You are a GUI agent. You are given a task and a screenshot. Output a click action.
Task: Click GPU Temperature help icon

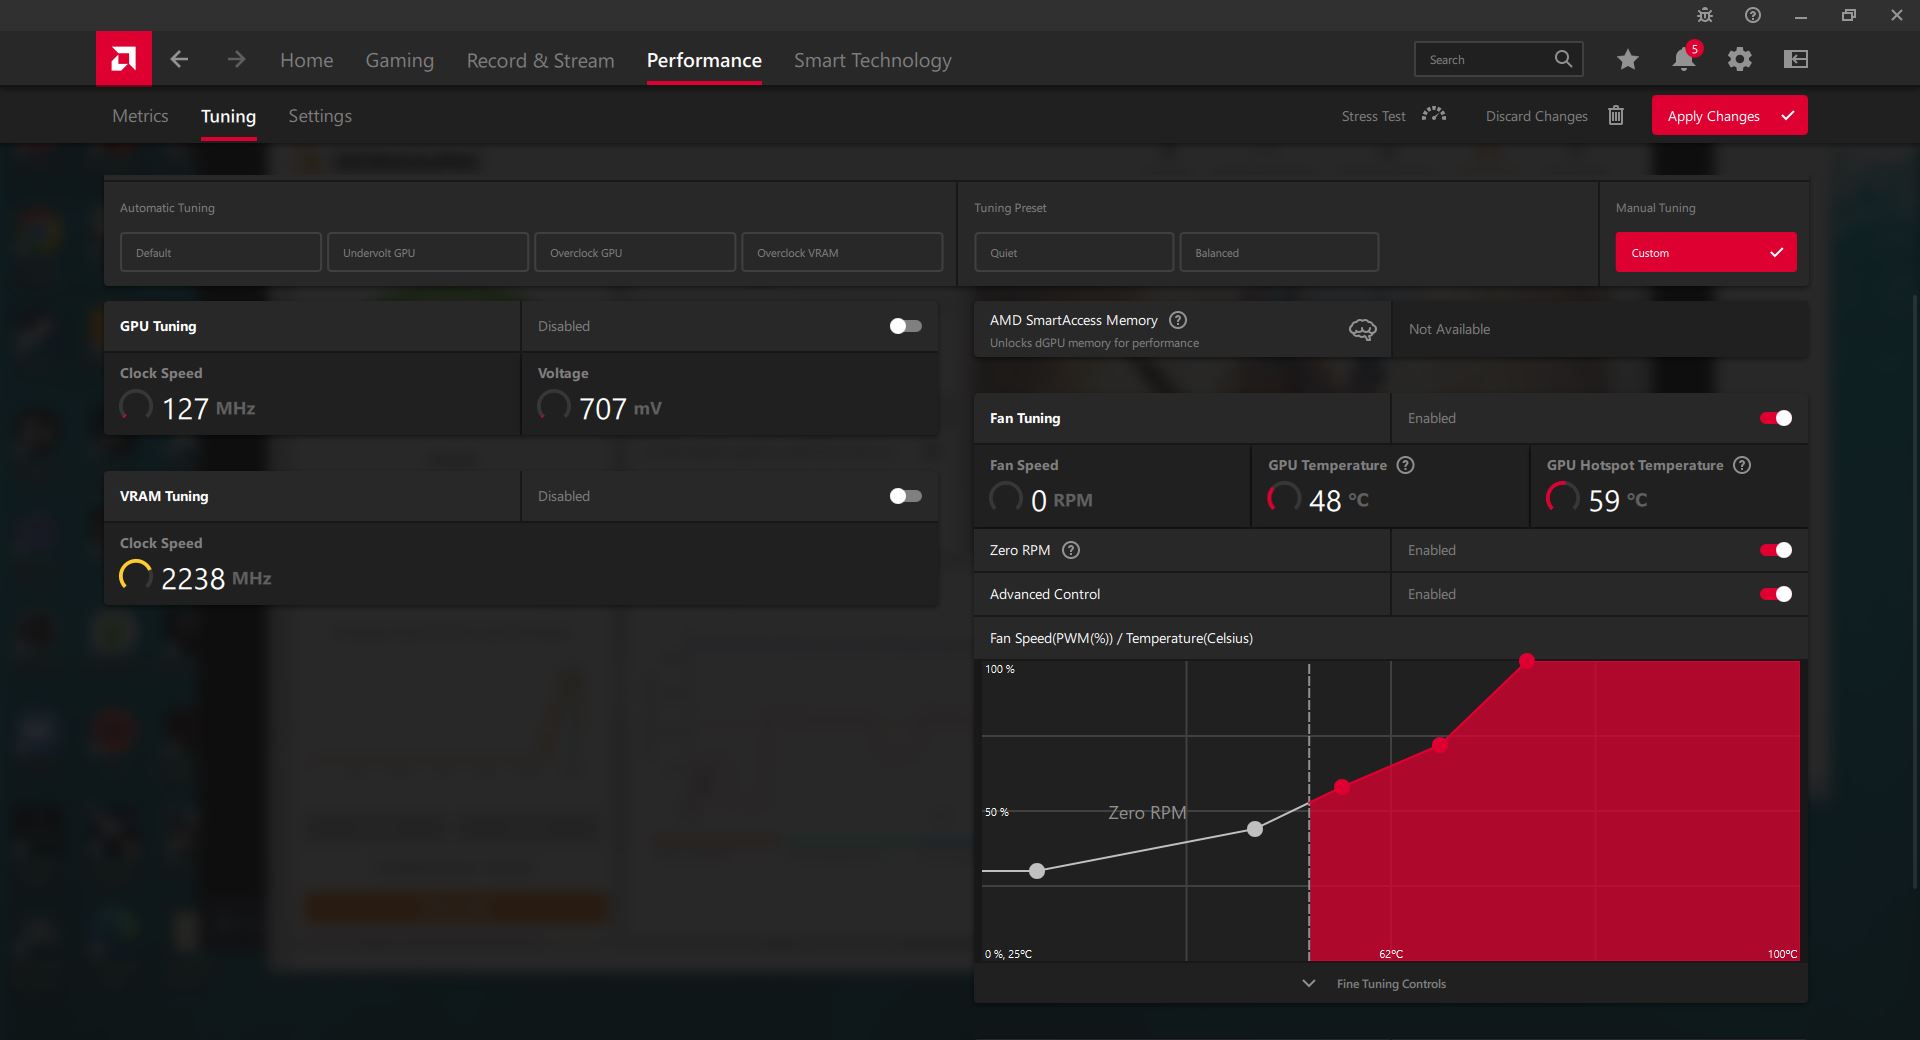[1405, 465]
